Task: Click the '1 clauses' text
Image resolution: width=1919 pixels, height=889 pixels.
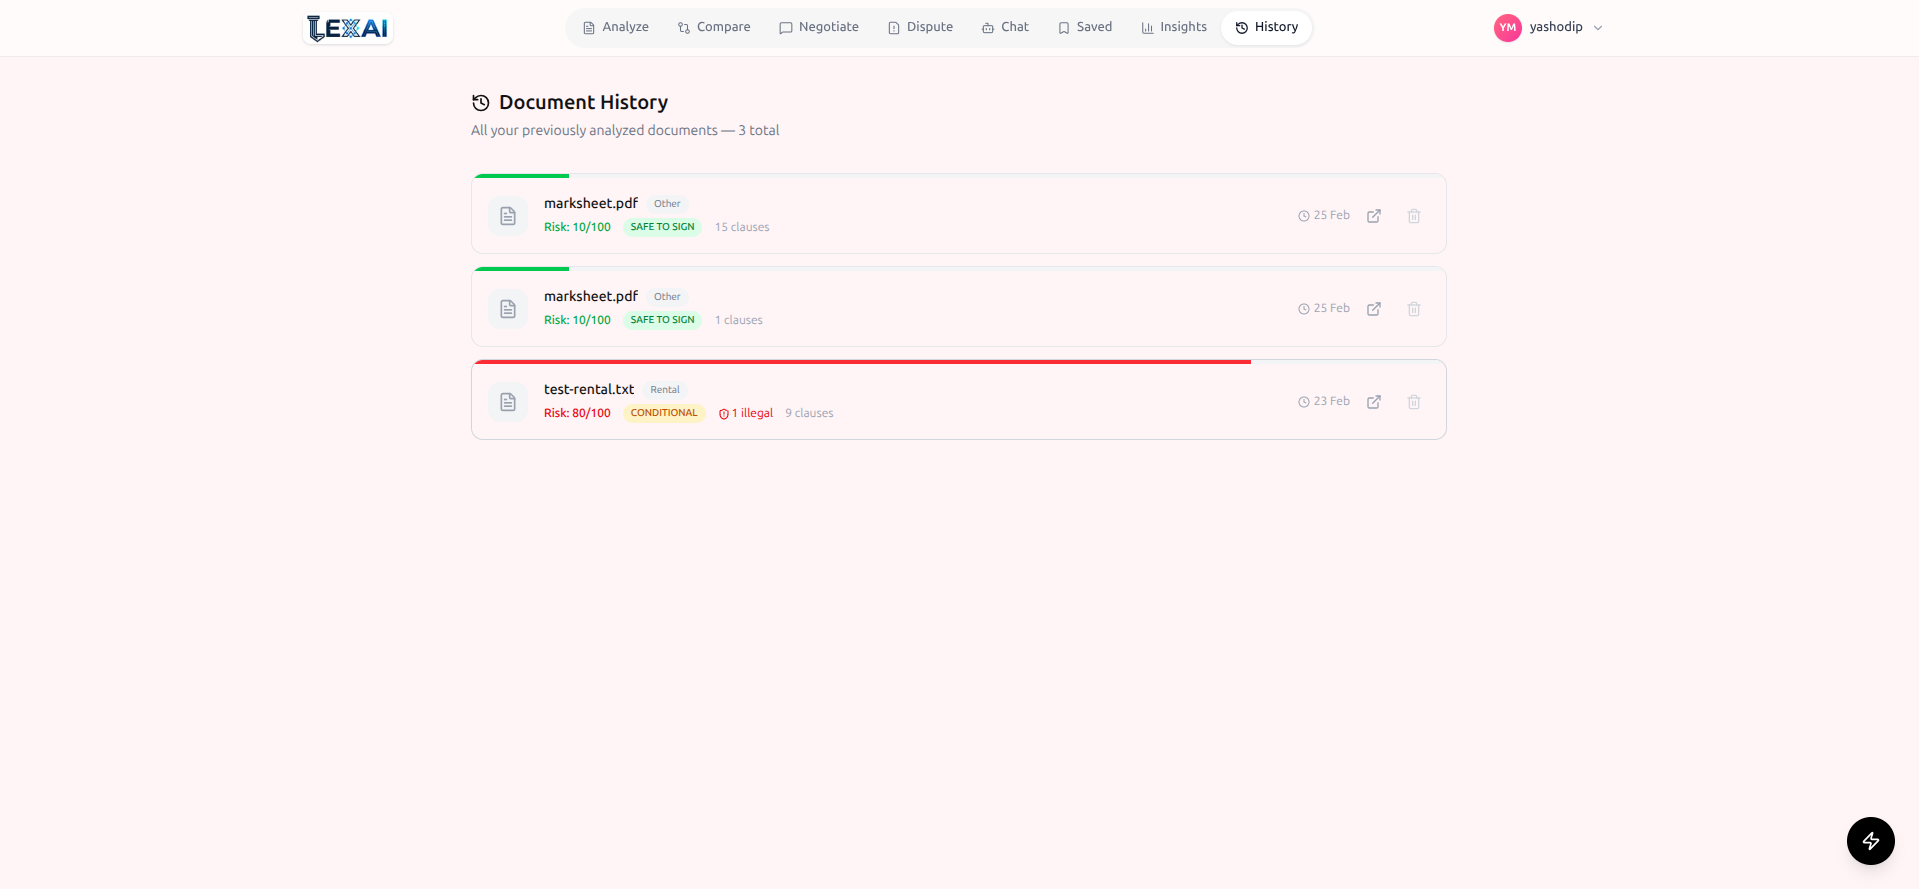Action: pyautogui.click(x=739, y=320)
